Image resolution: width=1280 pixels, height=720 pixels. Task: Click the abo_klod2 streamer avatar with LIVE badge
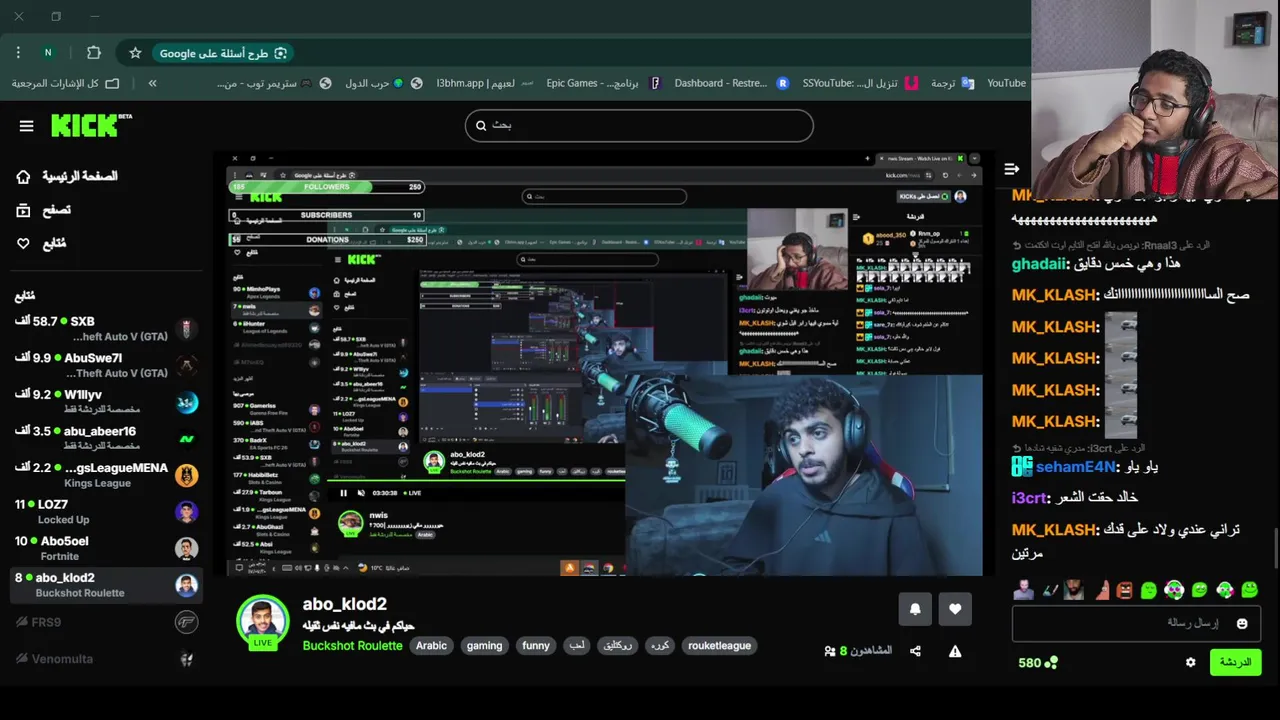[263, 622]
